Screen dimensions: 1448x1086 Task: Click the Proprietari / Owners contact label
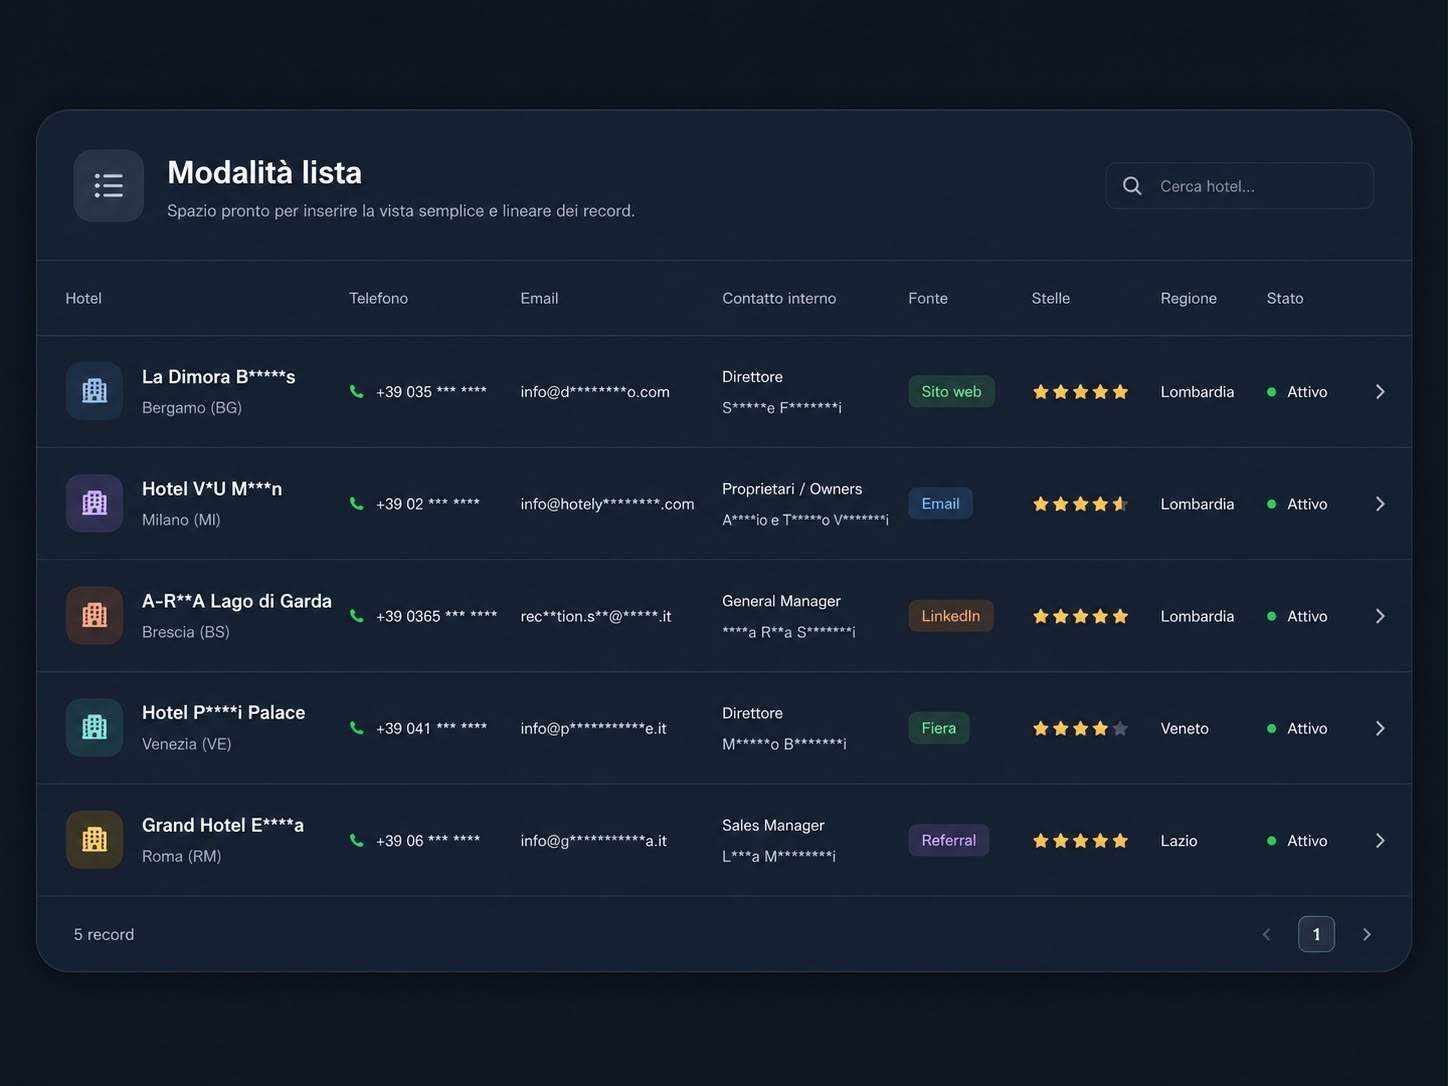(x=792, y=489)
